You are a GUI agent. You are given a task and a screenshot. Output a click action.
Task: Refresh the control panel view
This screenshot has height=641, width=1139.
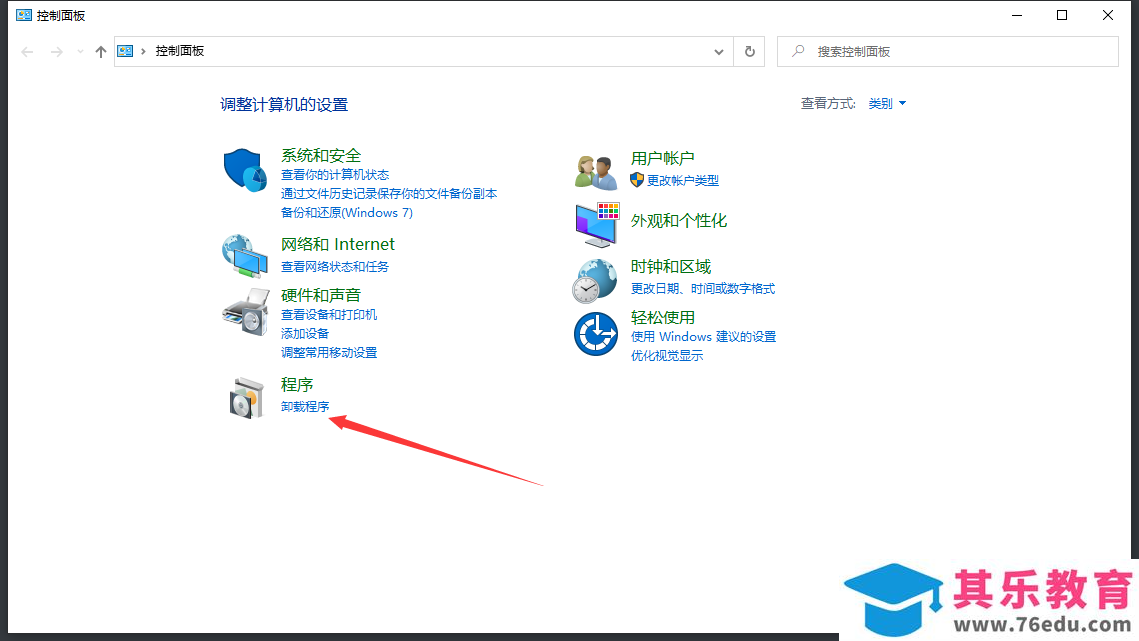750,52
